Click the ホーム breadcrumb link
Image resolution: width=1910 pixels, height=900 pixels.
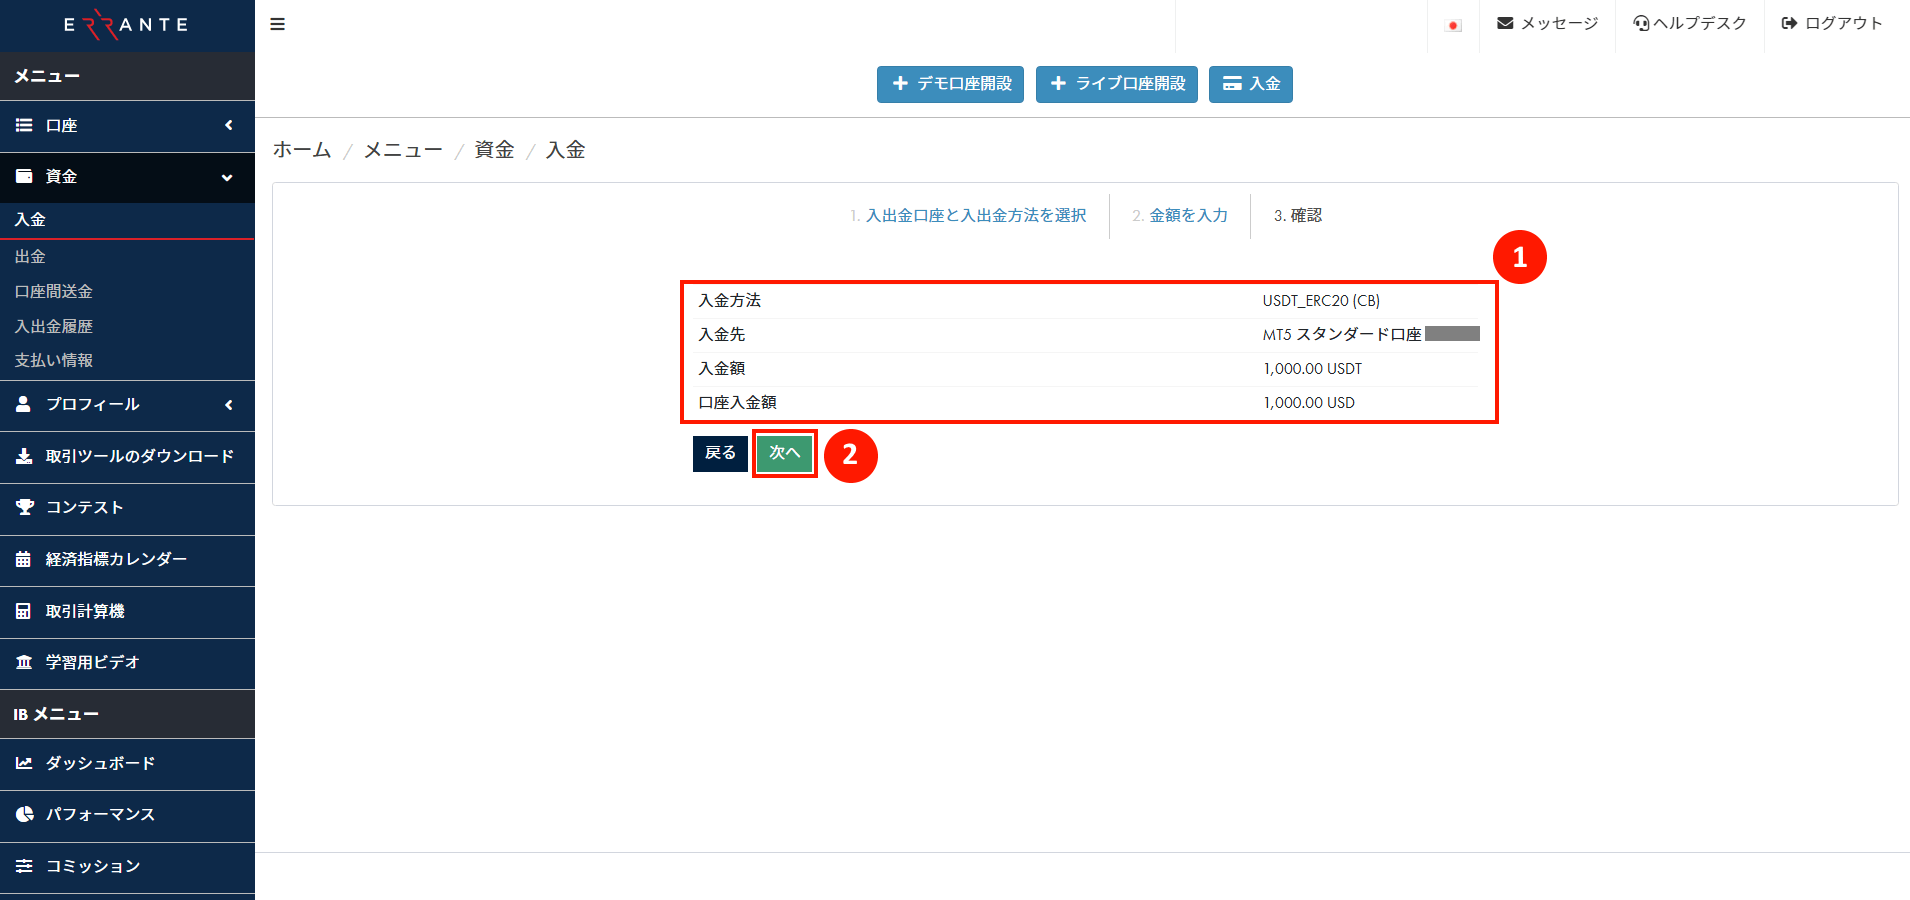pos(301,149)
